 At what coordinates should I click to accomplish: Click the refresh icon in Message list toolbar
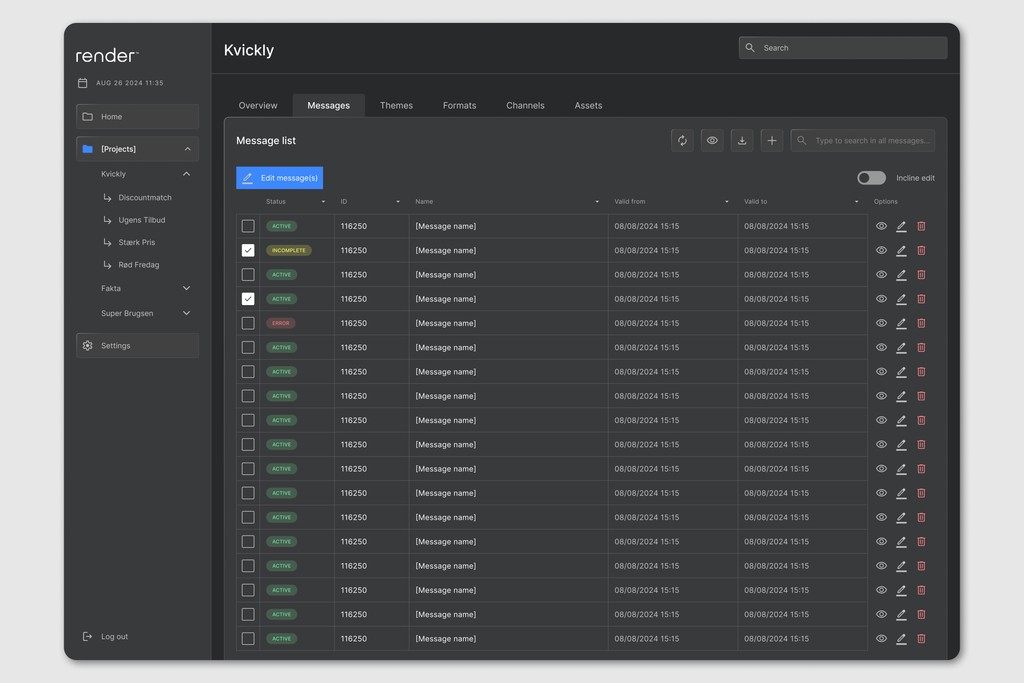(x=682, y=140)
